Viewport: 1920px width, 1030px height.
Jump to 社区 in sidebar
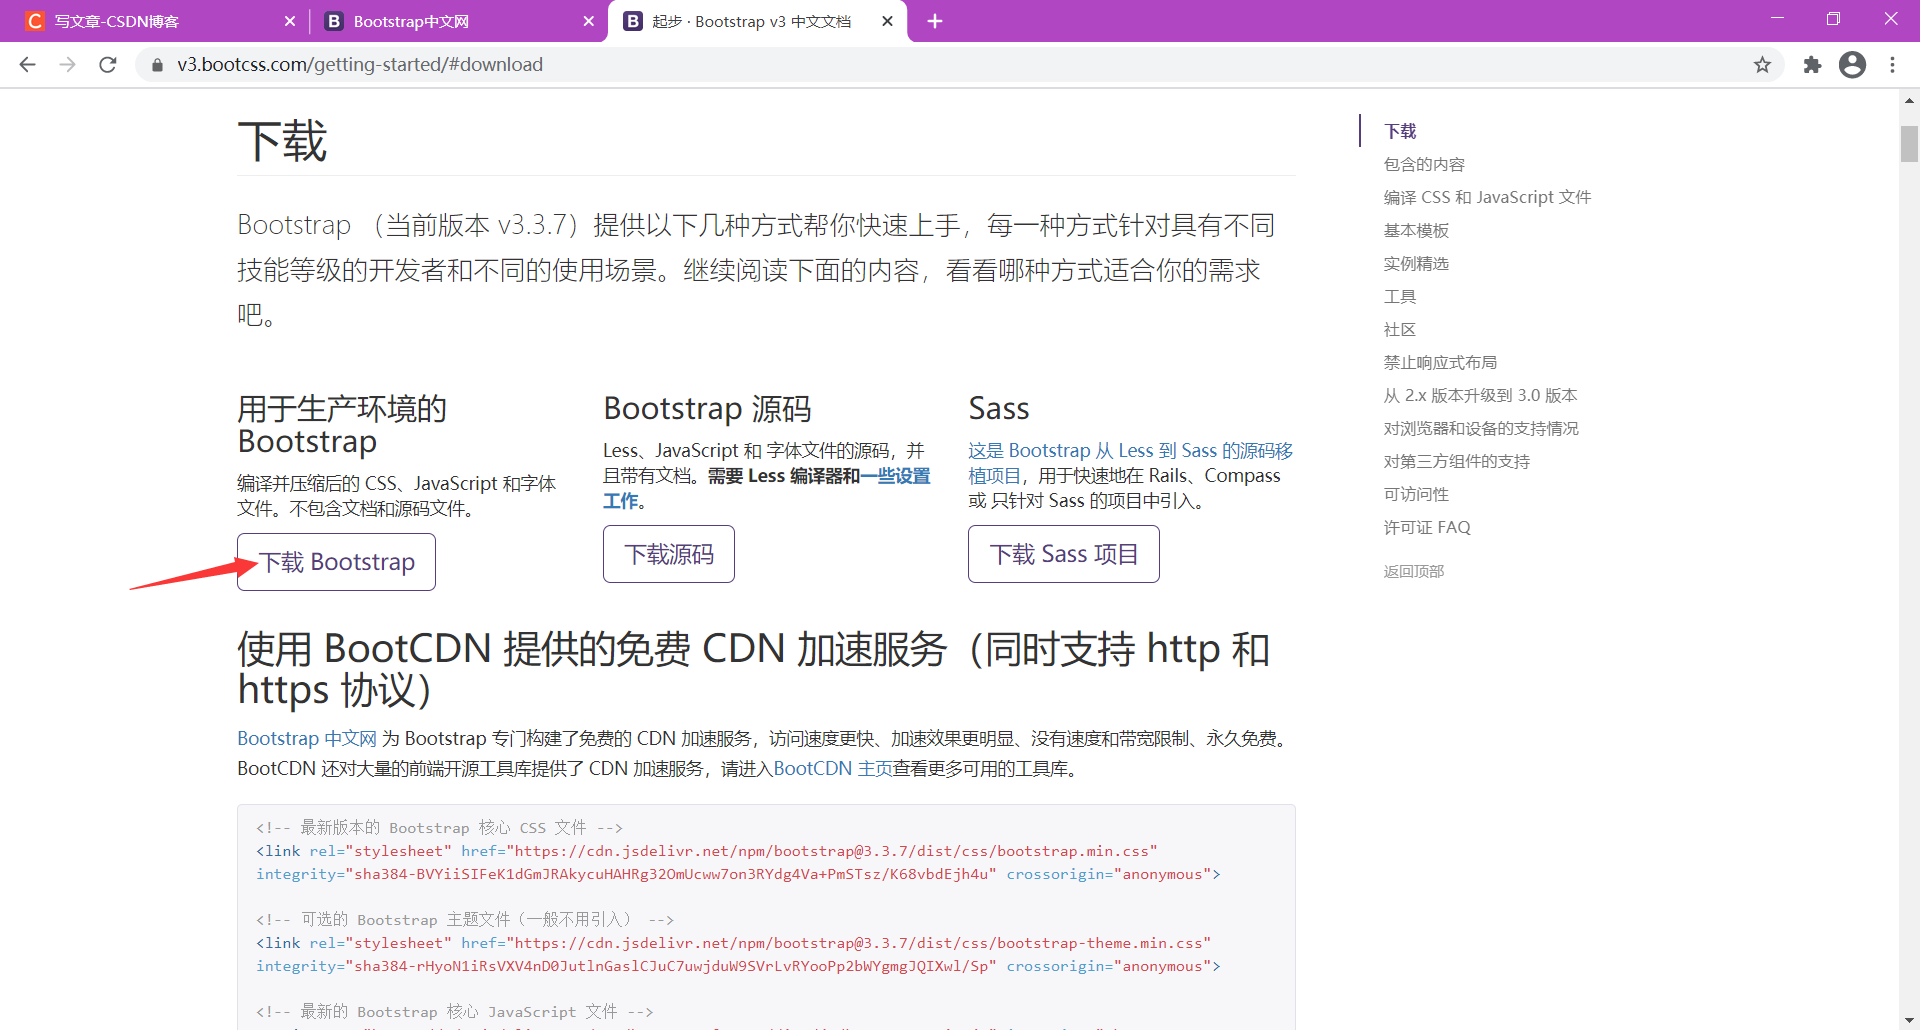click(x=1400, y=329)
